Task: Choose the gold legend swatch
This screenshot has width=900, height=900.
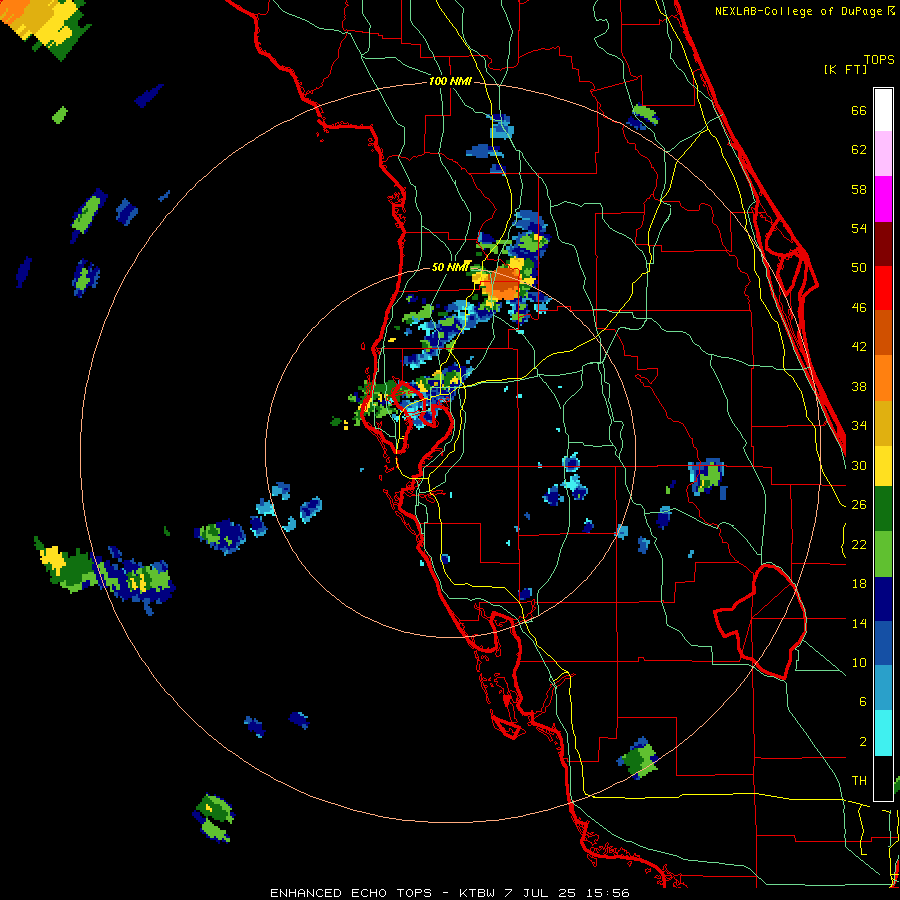Action: pos(883,423)
